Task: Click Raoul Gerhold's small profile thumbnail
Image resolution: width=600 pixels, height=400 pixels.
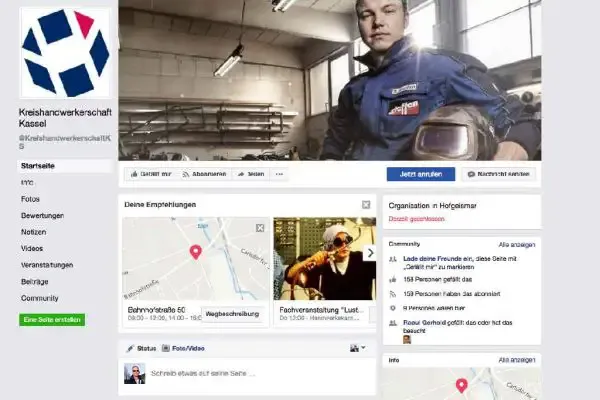Action: (x=407, y=339)
